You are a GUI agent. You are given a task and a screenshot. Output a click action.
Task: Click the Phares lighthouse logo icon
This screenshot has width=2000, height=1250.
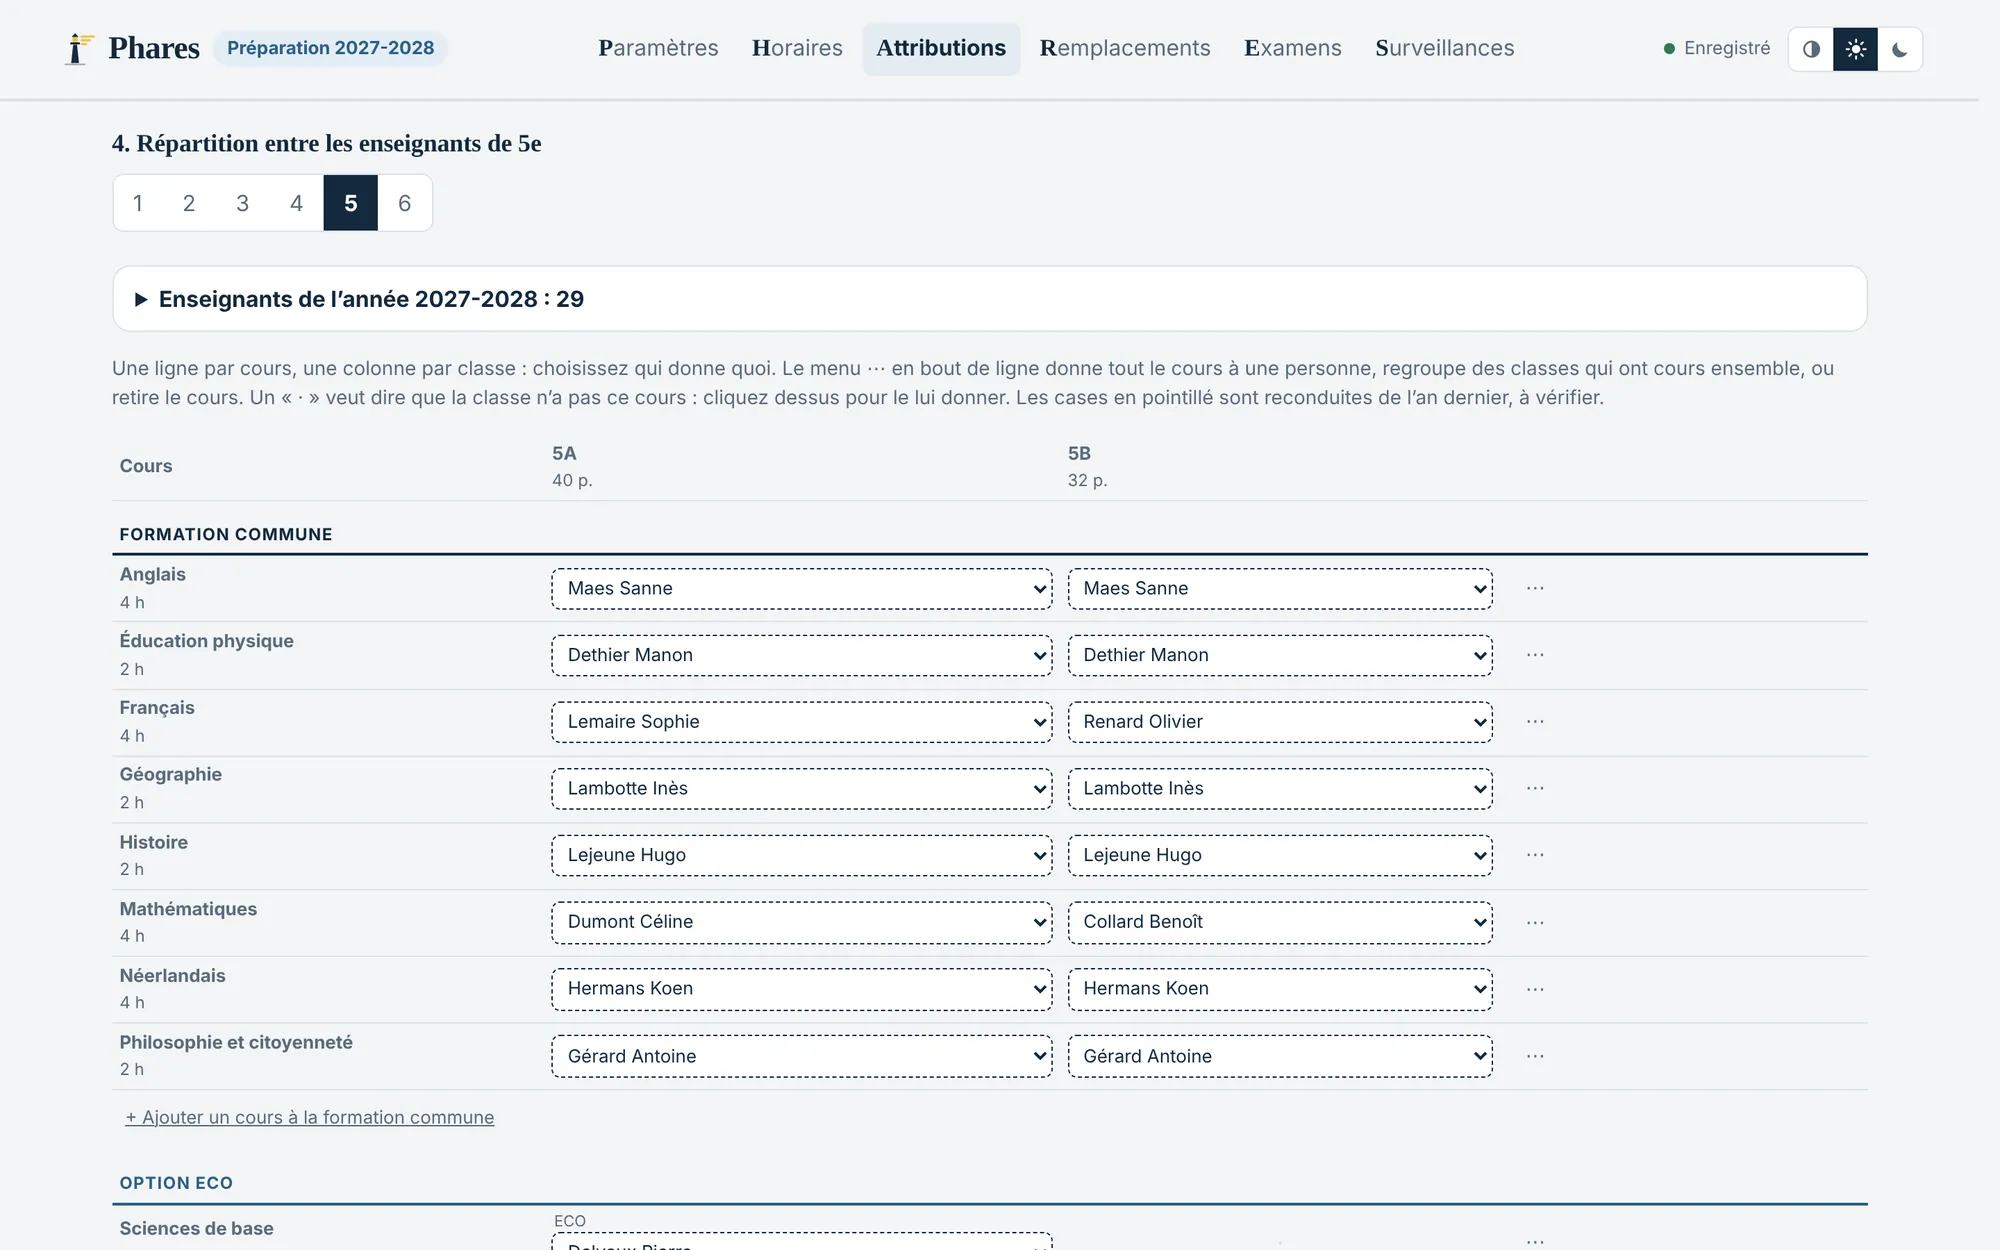(x=79, y=48)
